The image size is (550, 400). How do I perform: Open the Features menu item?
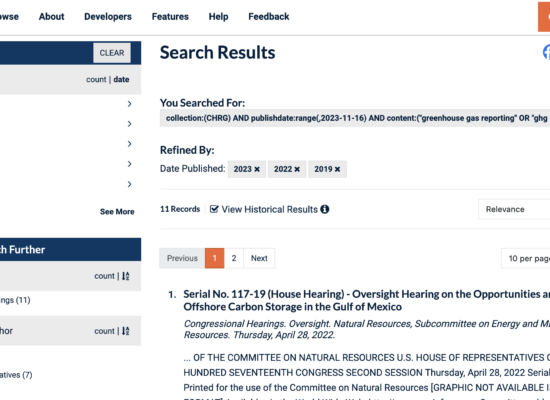(x=170, y=16)
